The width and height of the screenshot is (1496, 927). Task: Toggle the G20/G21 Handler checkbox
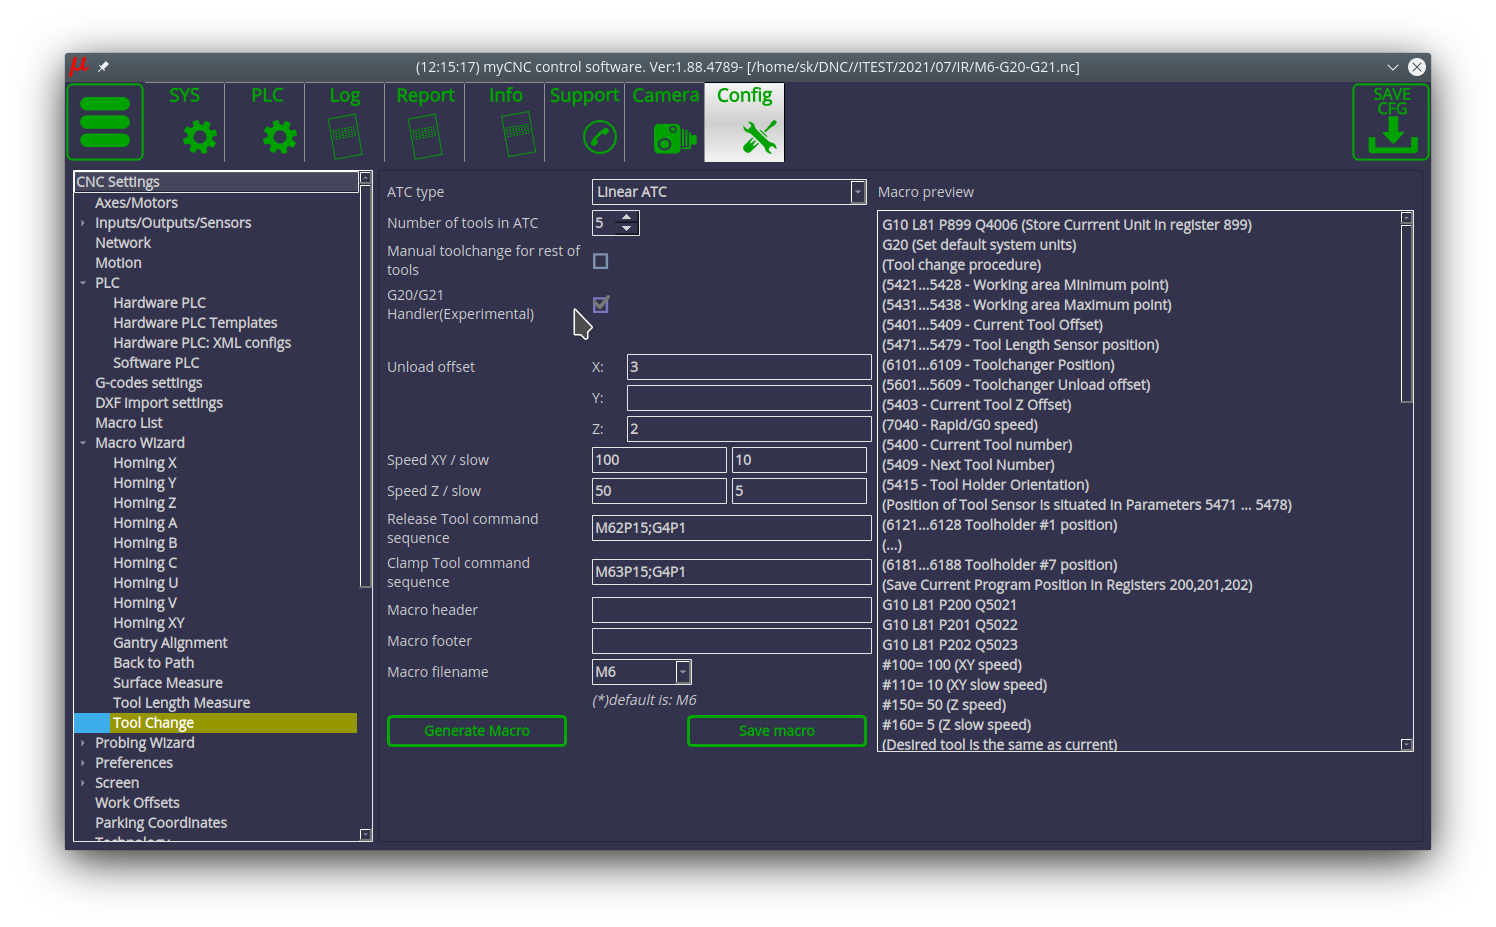(x=601, y=304)
